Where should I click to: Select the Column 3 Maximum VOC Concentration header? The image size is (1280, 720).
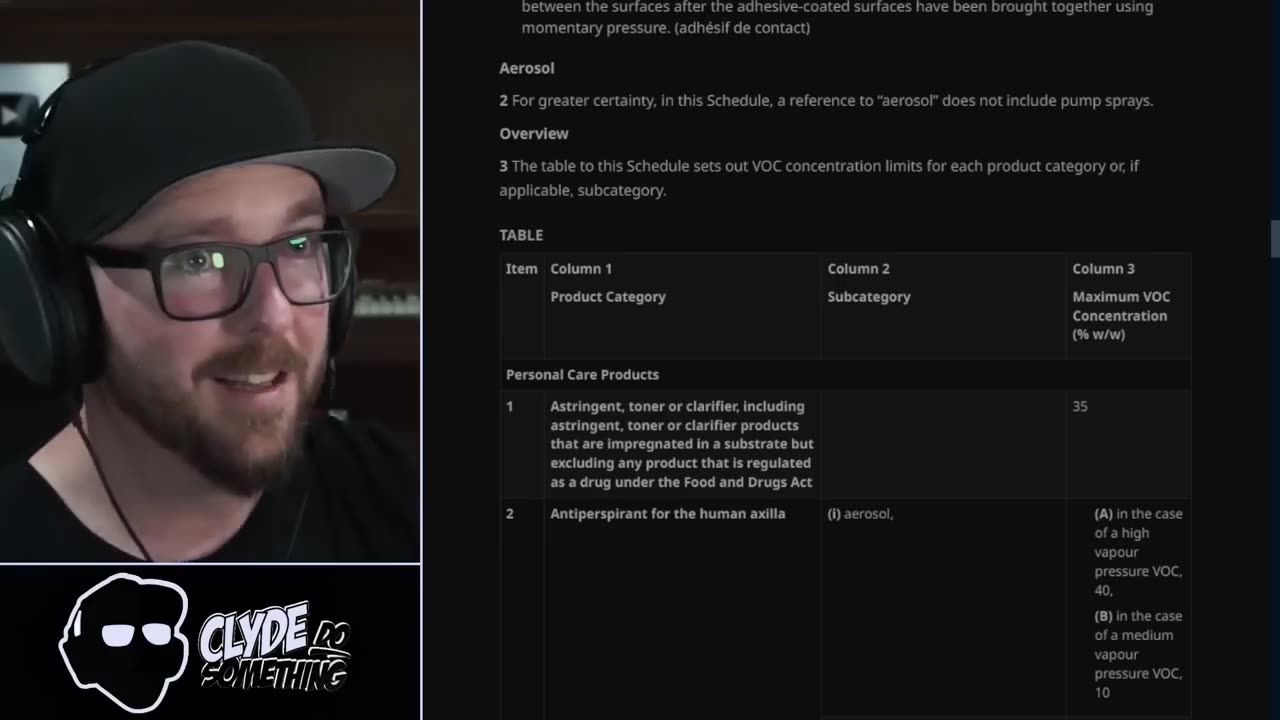point(1121,301)
